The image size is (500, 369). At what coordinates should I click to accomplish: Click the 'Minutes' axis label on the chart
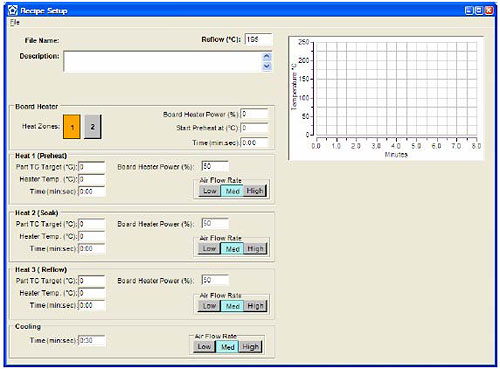[x=396, y=155]
